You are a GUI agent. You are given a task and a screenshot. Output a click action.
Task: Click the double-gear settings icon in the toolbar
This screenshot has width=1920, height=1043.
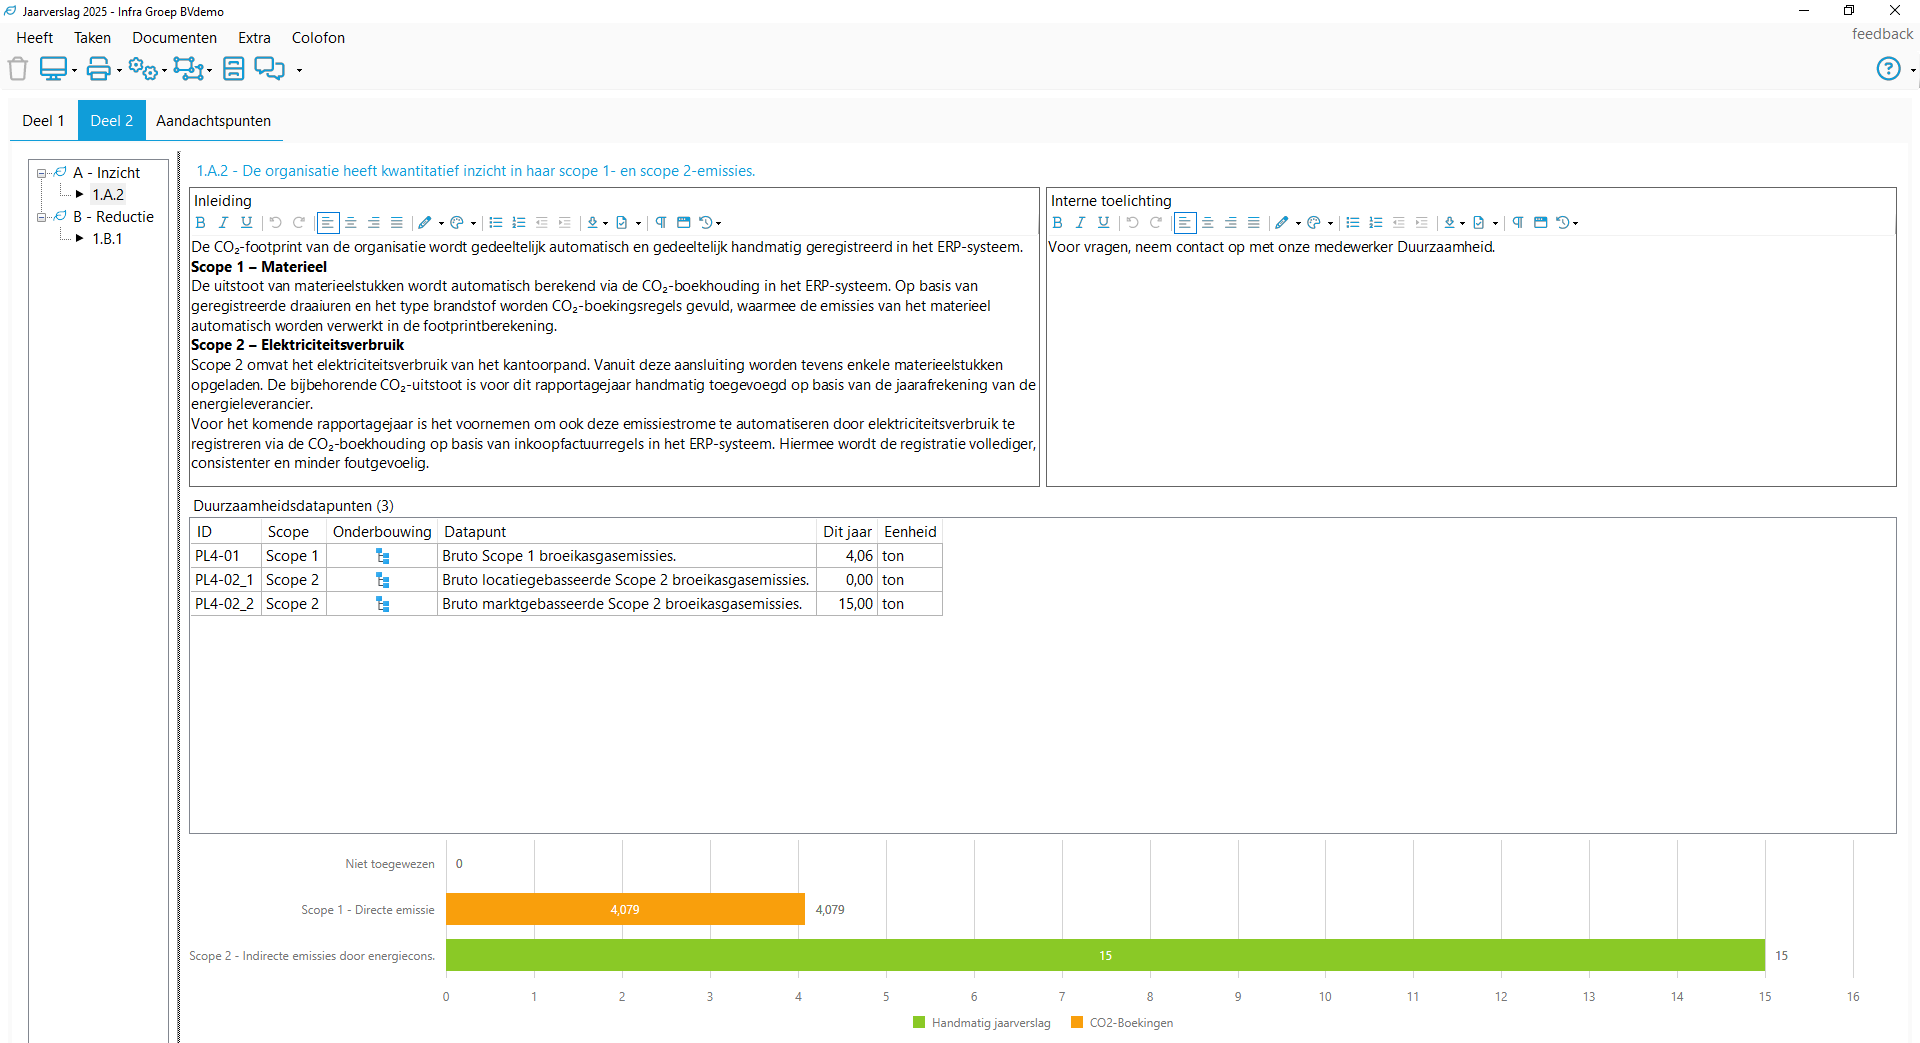point(143,69)
